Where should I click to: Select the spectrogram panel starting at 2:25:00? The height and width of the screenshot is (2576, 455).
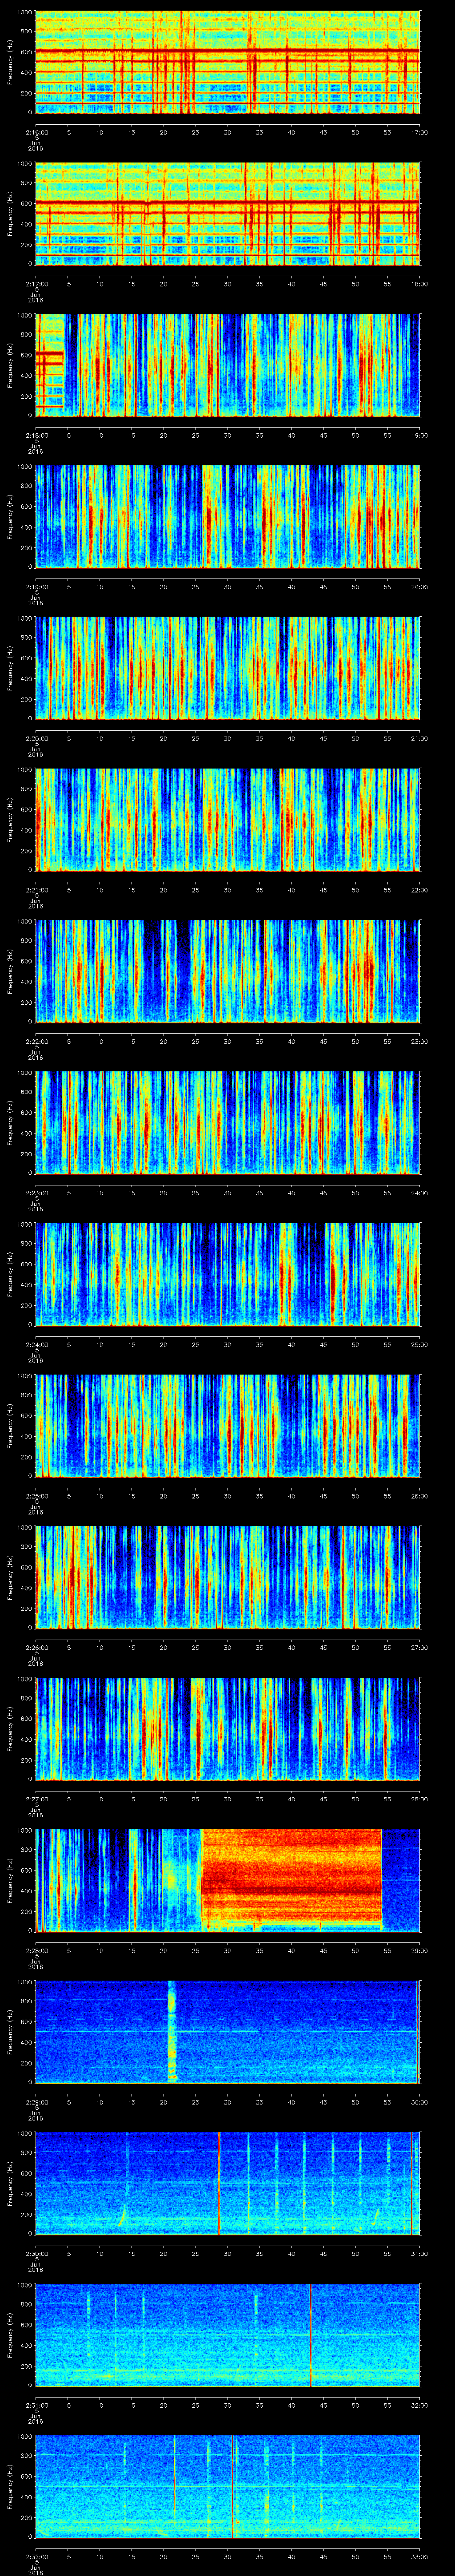228,1426
